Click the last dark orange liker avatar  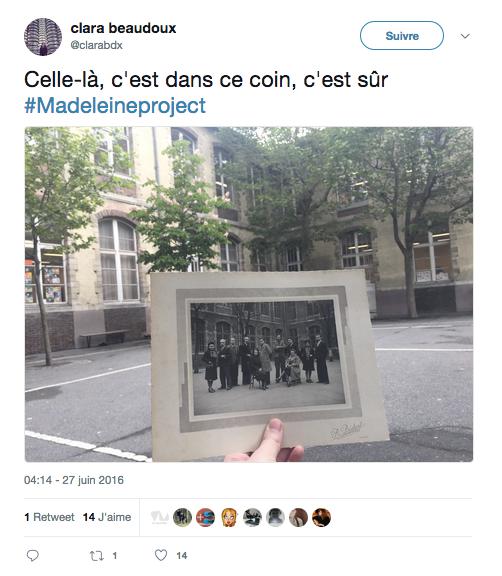[x=321, y=517]
